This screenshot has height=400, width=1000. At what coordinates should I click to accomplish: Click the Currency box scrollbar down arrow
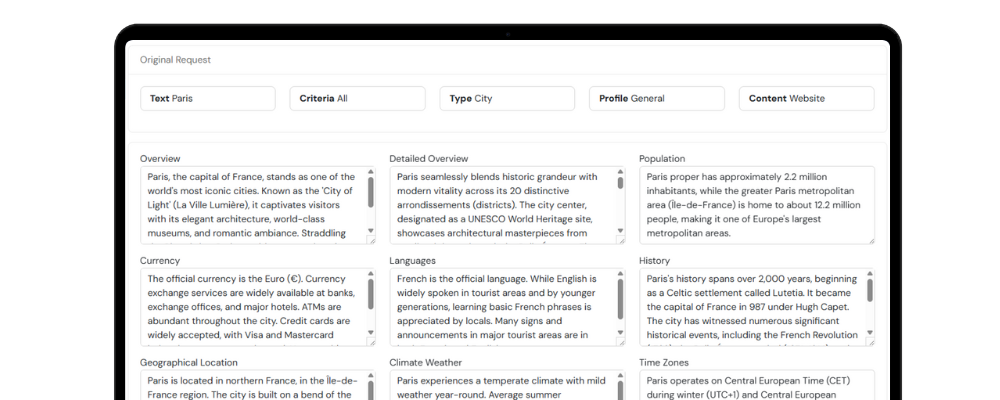pyautogui.click(x=371, y=332)
